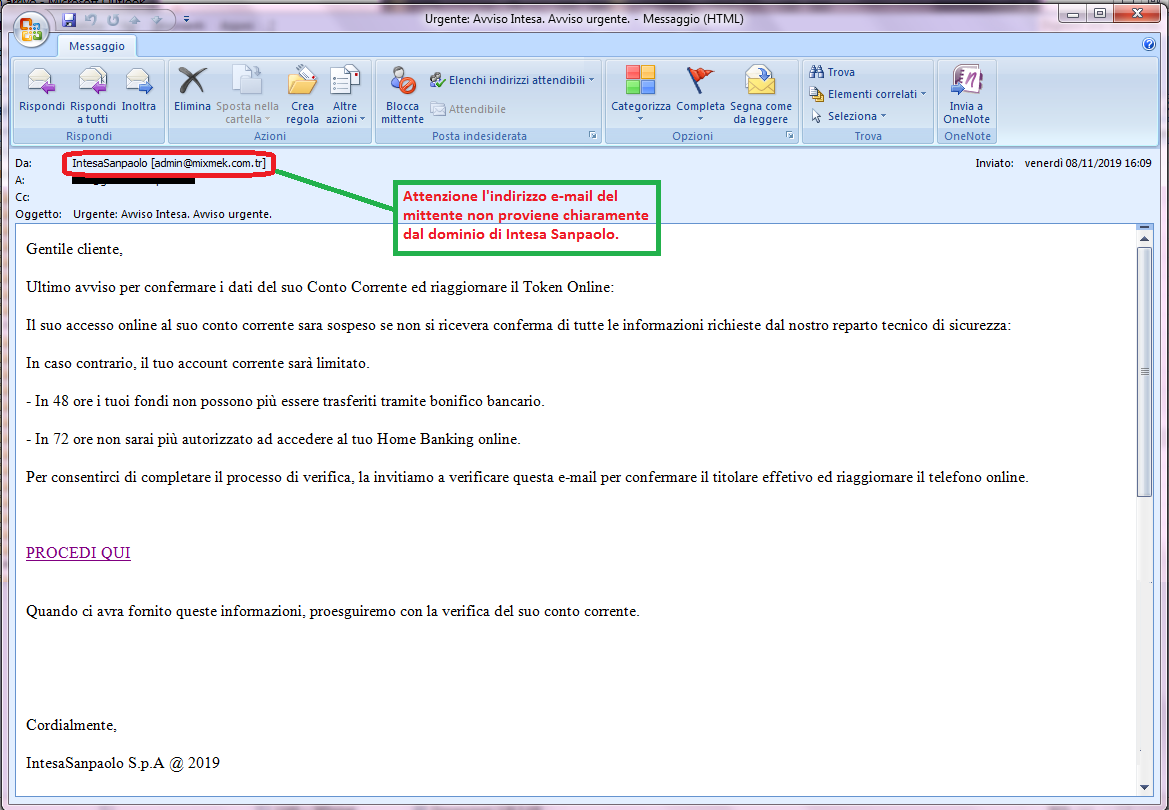Open the Sposta nella cartella dropdown

pyautogui.click(x=248, y=95)
